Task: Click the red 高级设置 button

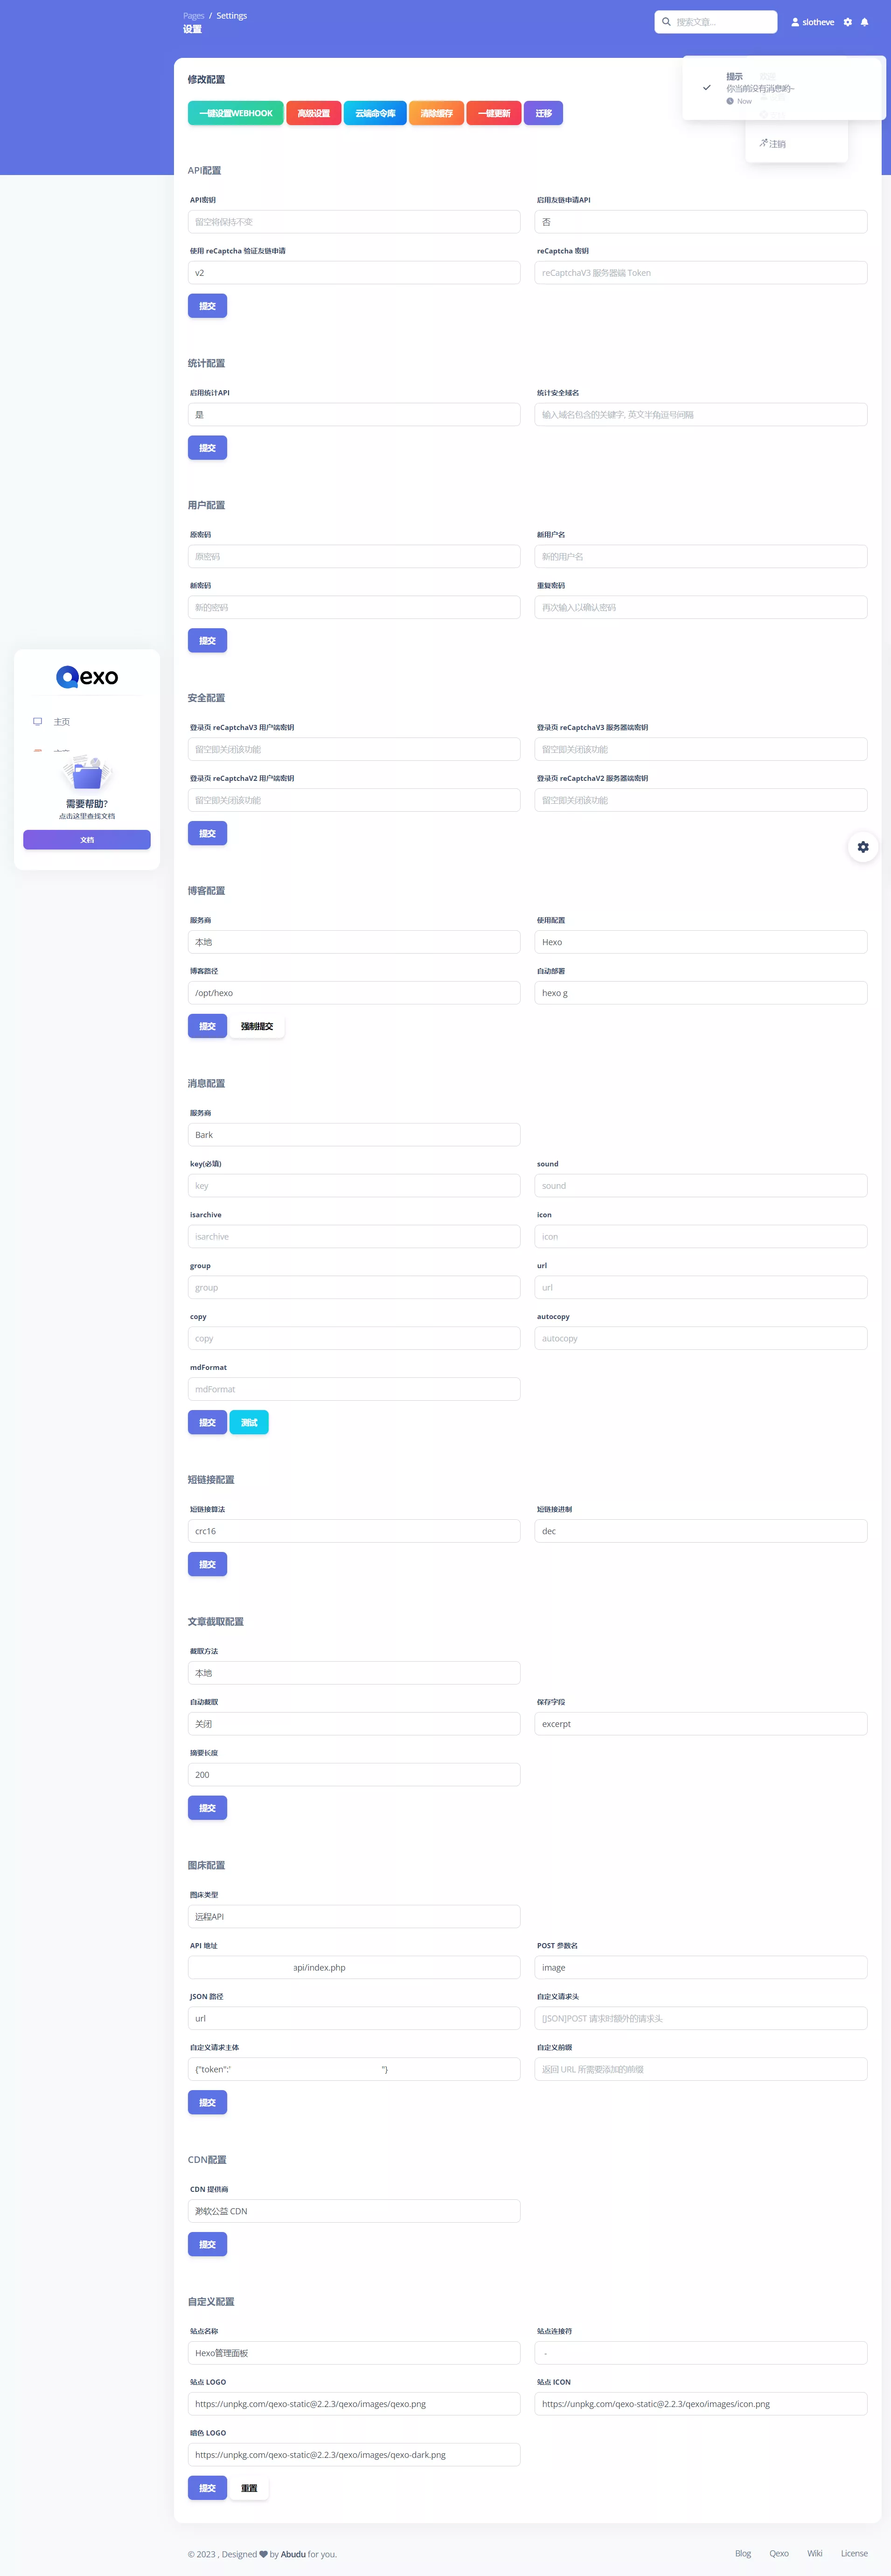Action: 314,113
